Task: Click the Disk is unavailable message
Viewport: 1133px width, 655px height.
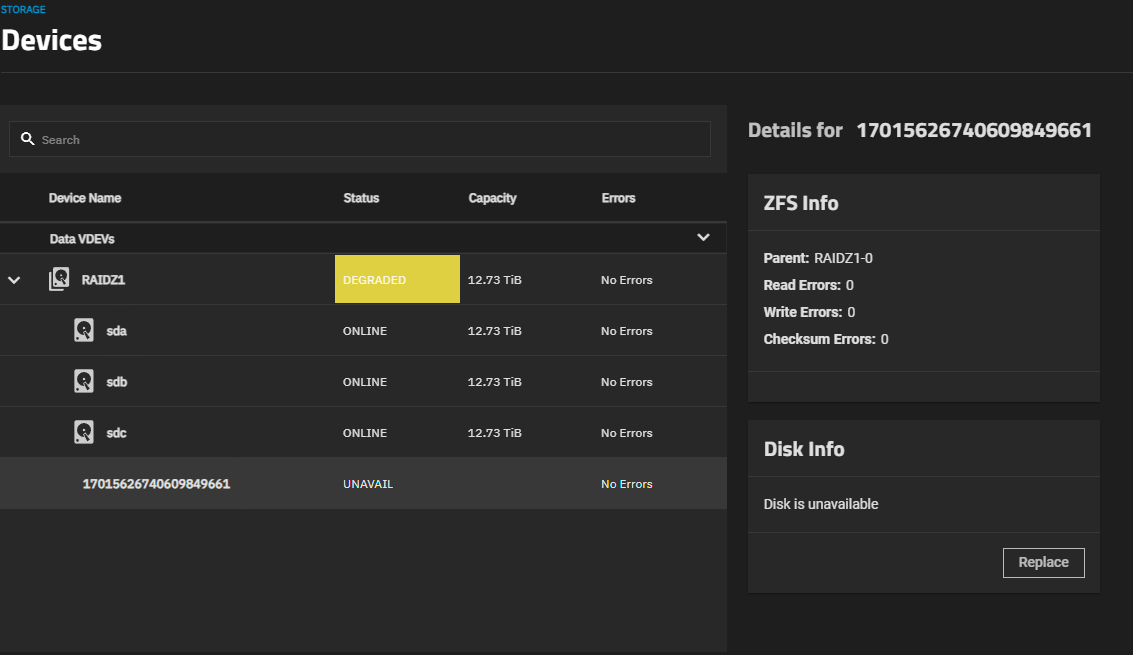Action: point(821,504)
